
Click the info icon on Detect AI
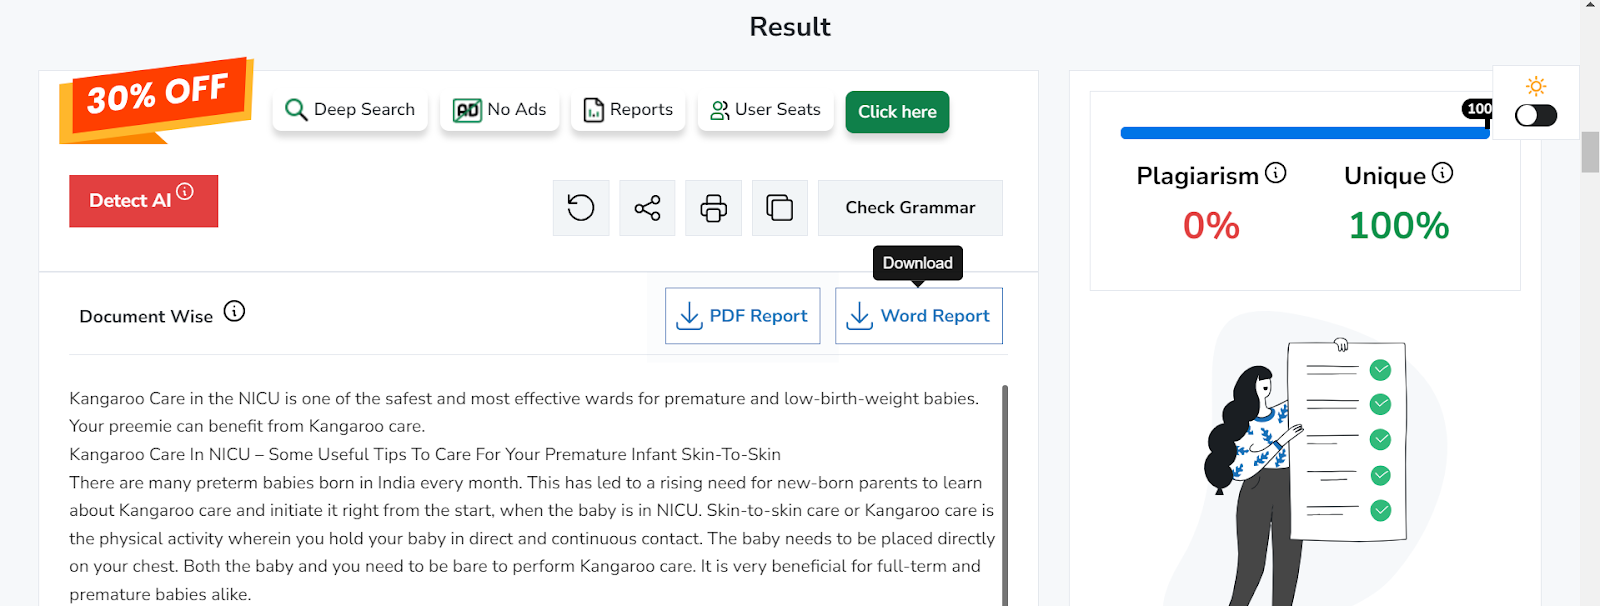(x=185, y=191)
